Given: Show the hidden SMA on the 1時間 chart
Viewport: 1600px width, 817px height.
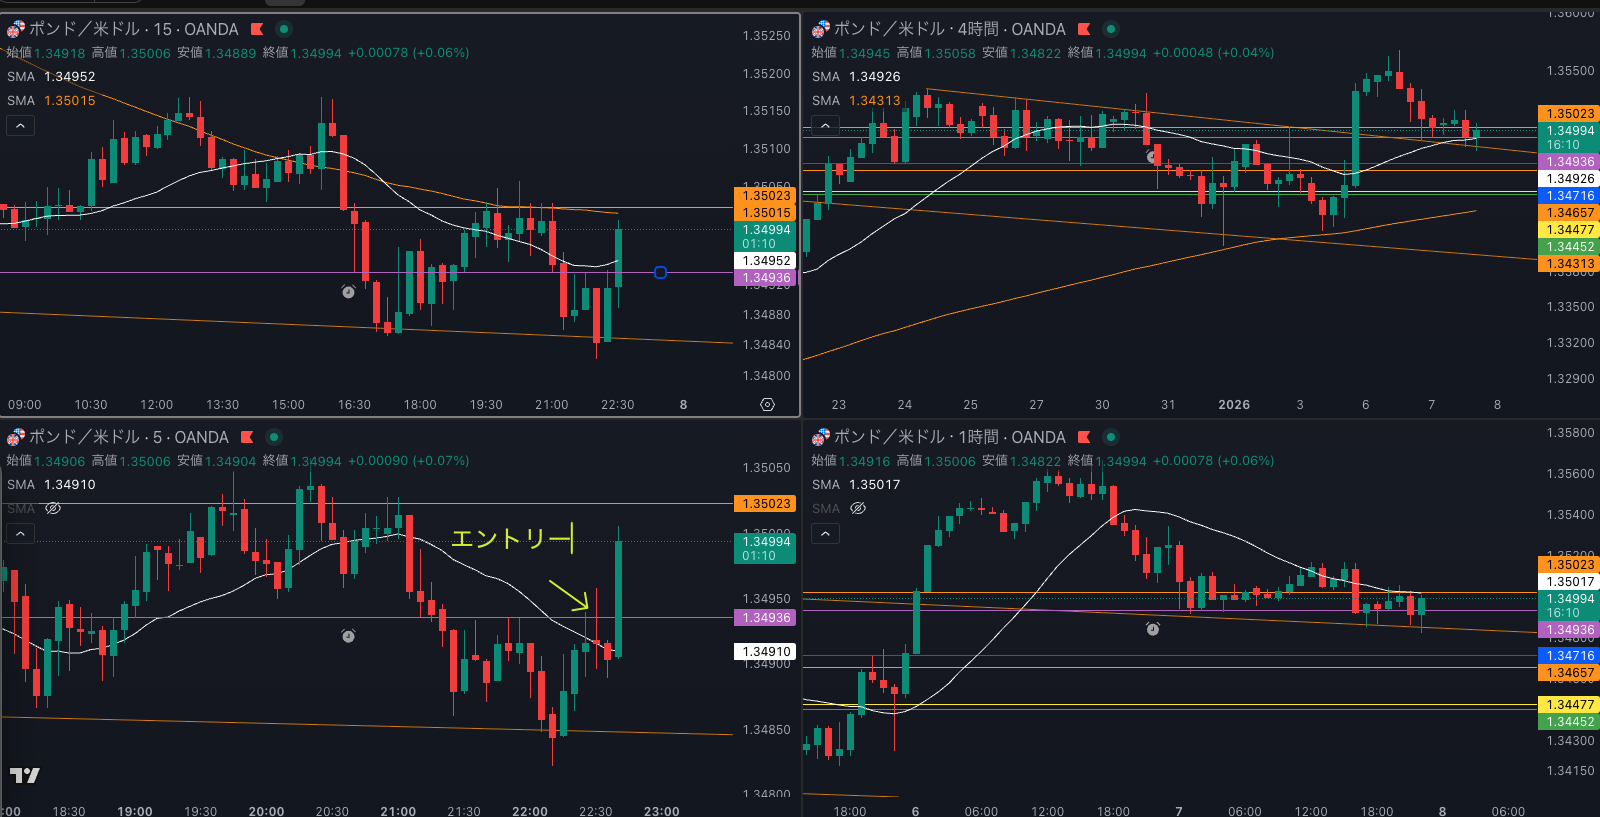Looking at the screenshot, I should click(858, 509).
